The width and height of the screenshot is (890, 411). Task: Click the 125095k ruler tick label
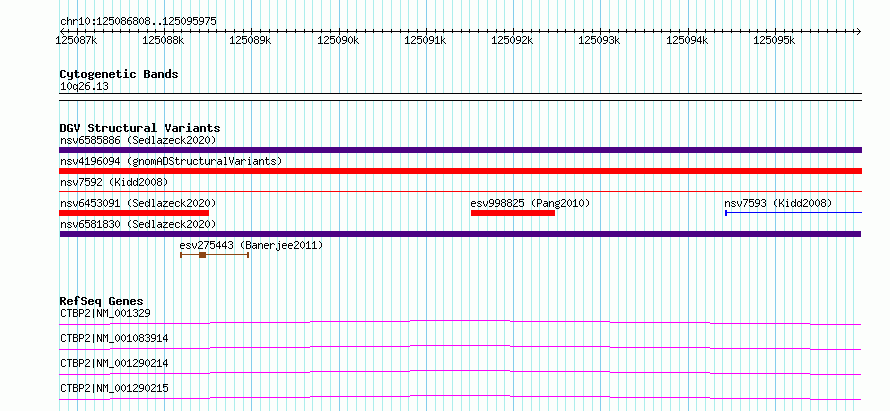(775, 40)
